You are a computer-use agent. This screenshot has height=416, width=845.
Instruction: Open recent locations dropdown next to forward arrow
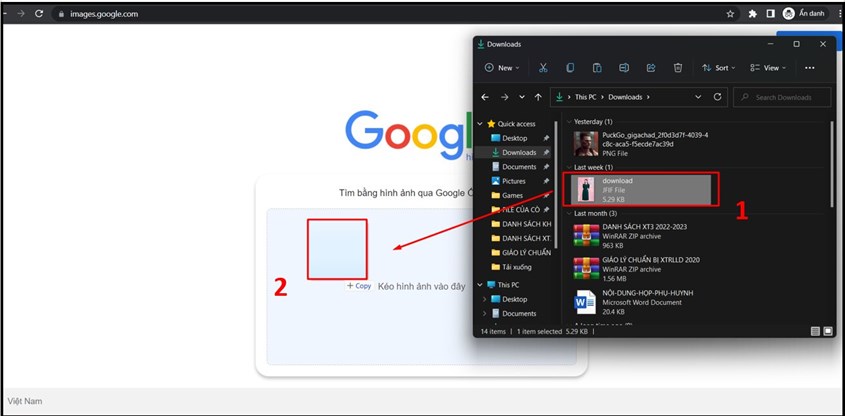click(522, 97)
